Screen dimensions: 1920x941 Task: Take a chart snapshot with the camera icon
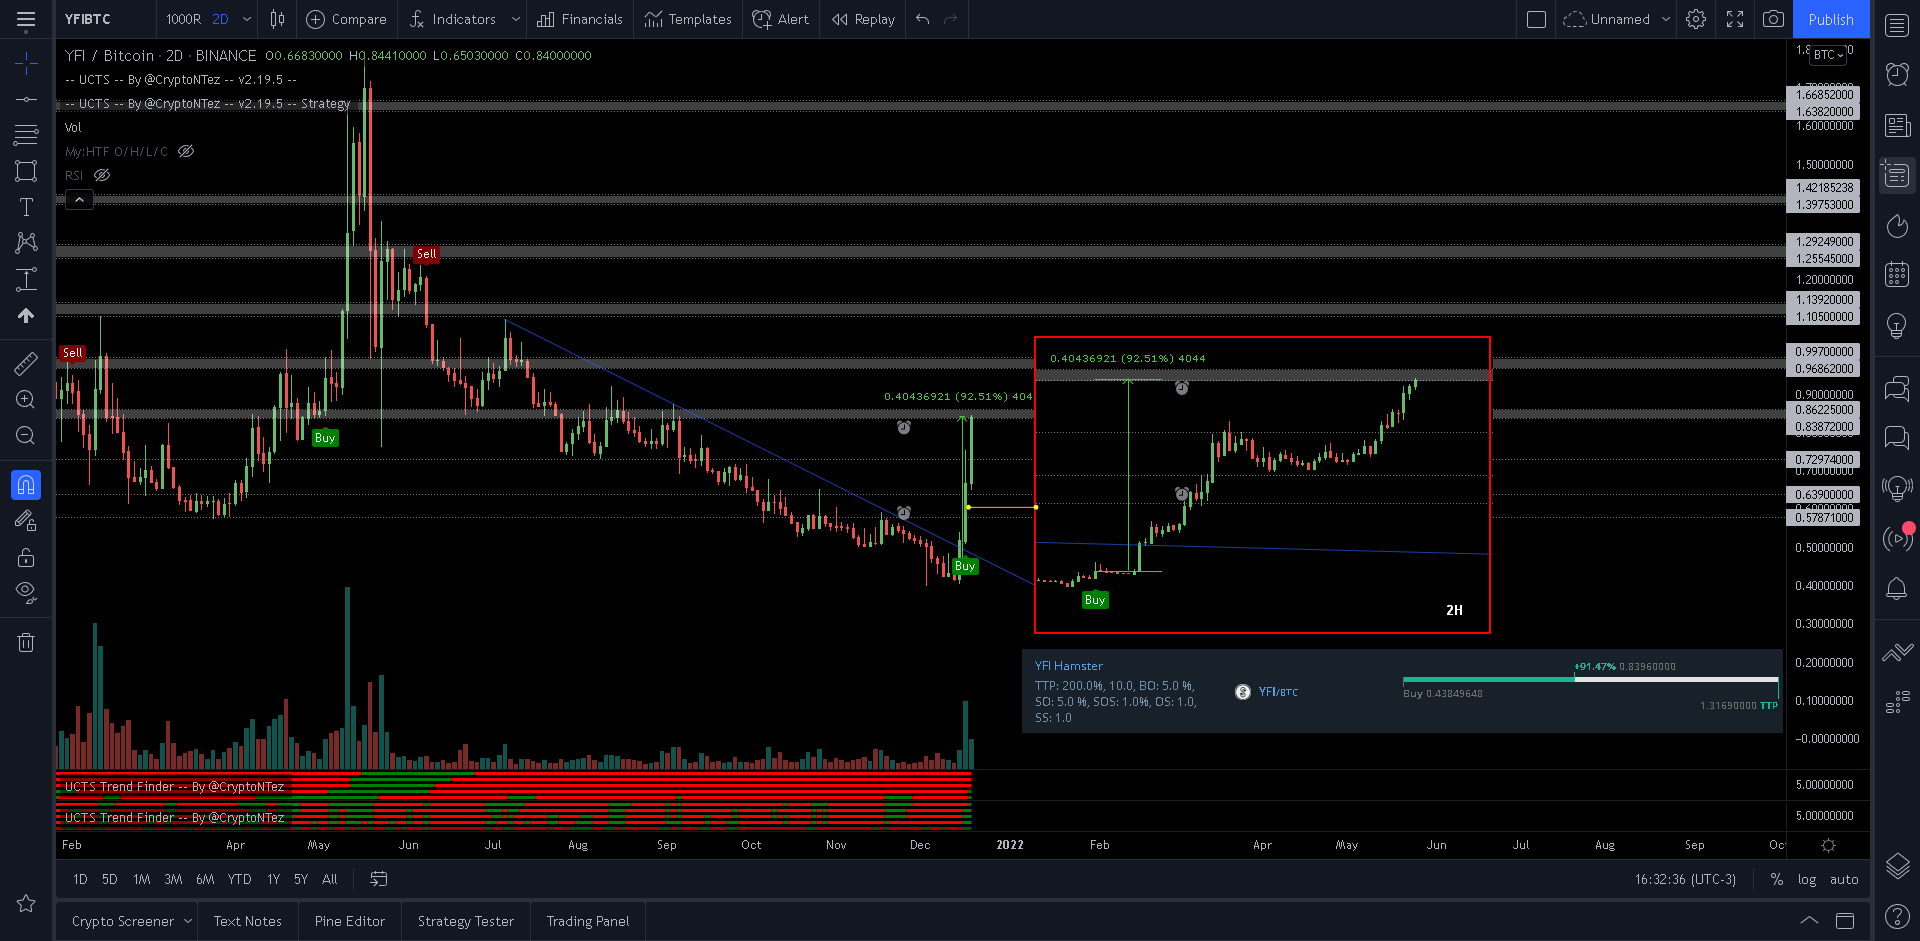[x=1774, y=19]
